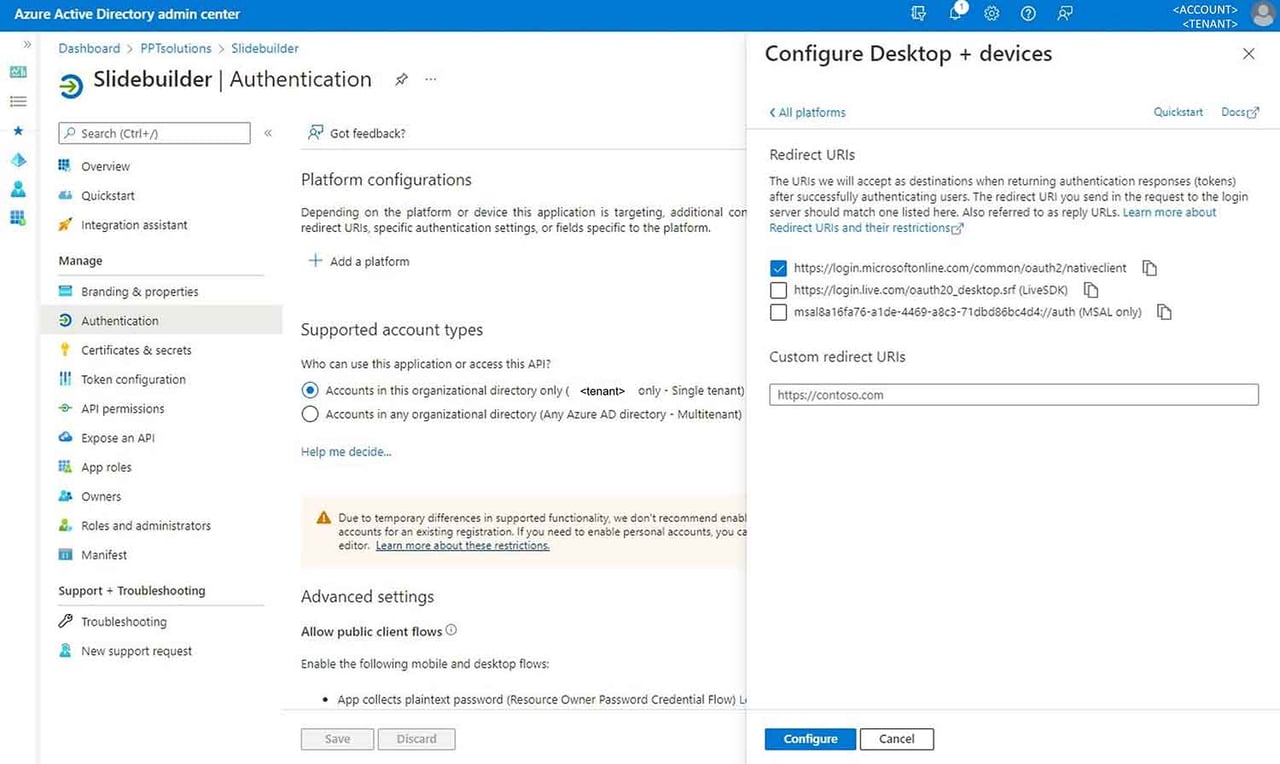Go to Slidebuilder breadcrumb
This screenshot has width=1280, height=764.
click(x=265, y=48)
